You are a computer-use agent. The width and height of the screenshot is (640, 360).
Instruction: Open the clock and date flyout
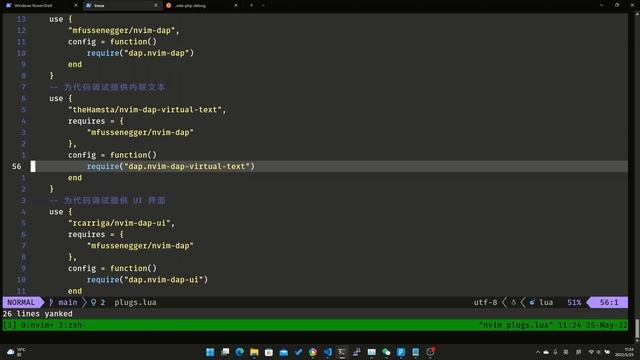point(624,352)
